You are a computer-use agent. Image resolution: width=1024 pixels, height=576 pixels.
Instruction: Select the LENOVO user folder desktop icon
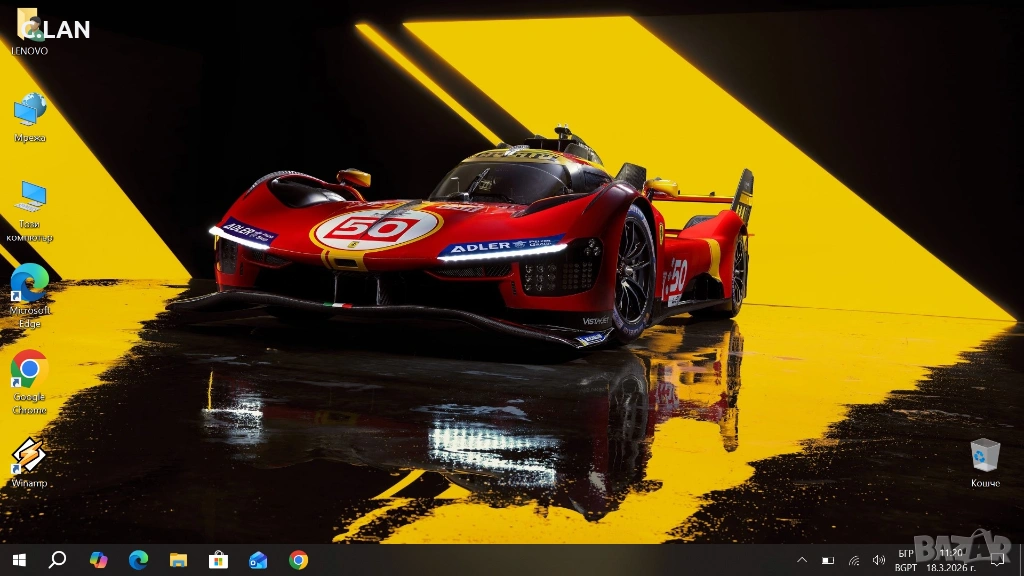pos(29,28)
